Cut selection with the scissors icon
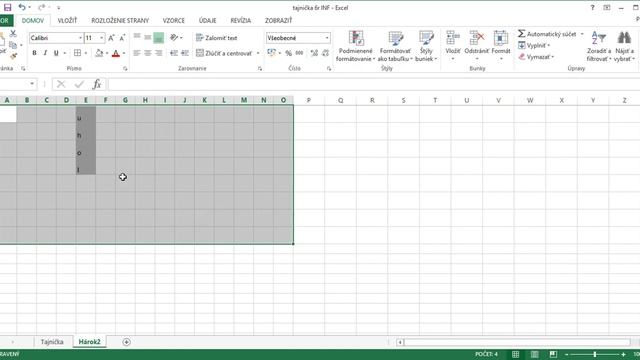Image resolution: width=640 pixels, height=360 pixels. pos(13,34)
